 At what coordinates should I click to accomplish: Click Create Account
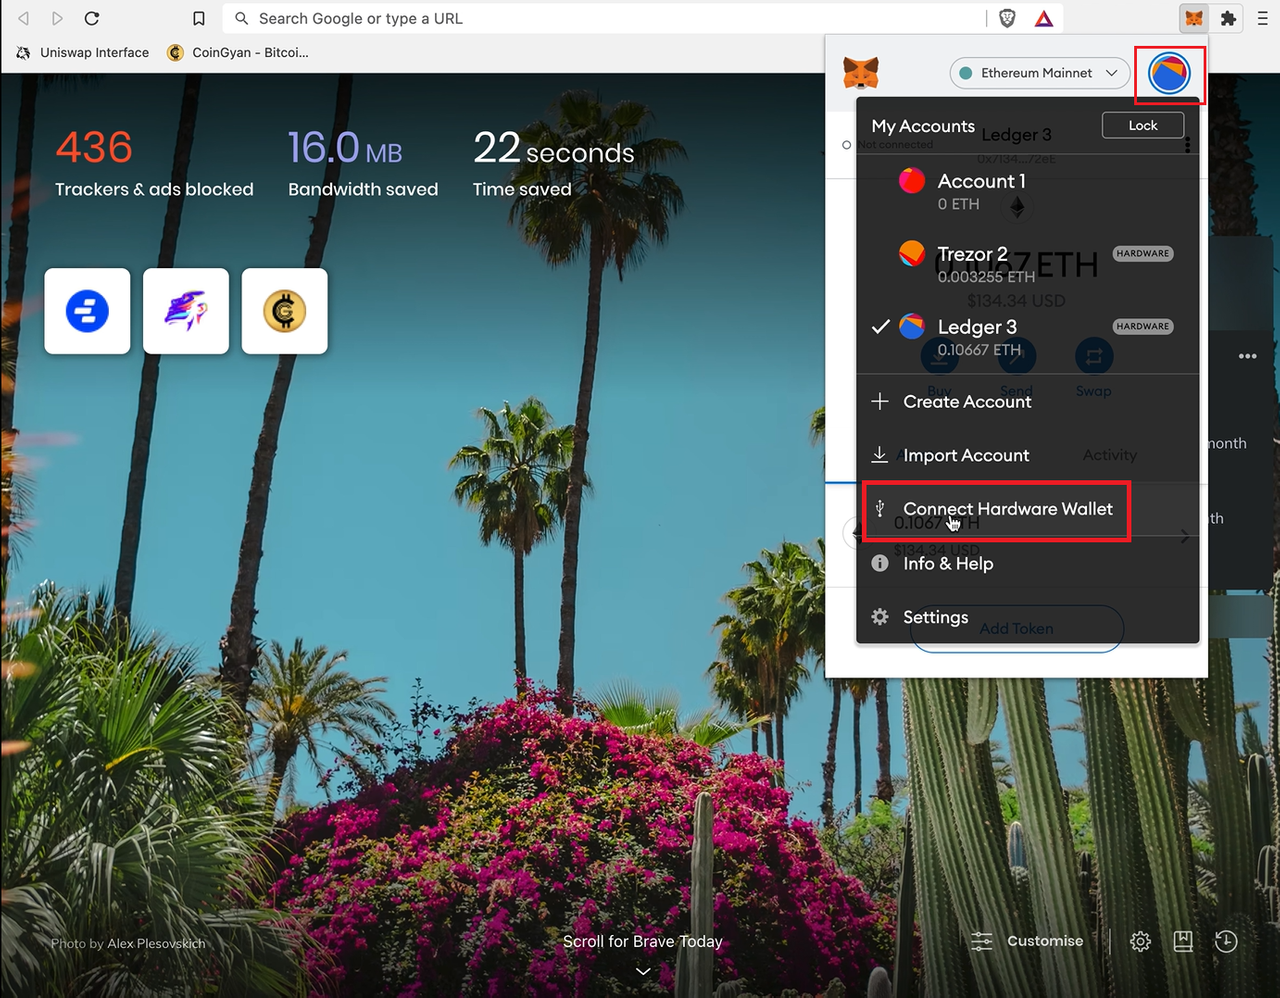tap(1028, 402)
